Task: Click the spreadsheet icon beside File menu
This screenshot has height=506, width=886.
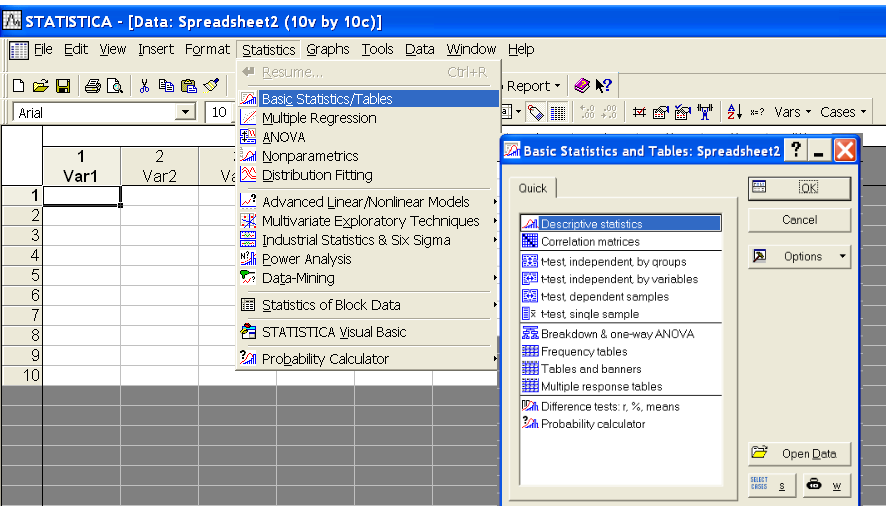Action: 18,50
